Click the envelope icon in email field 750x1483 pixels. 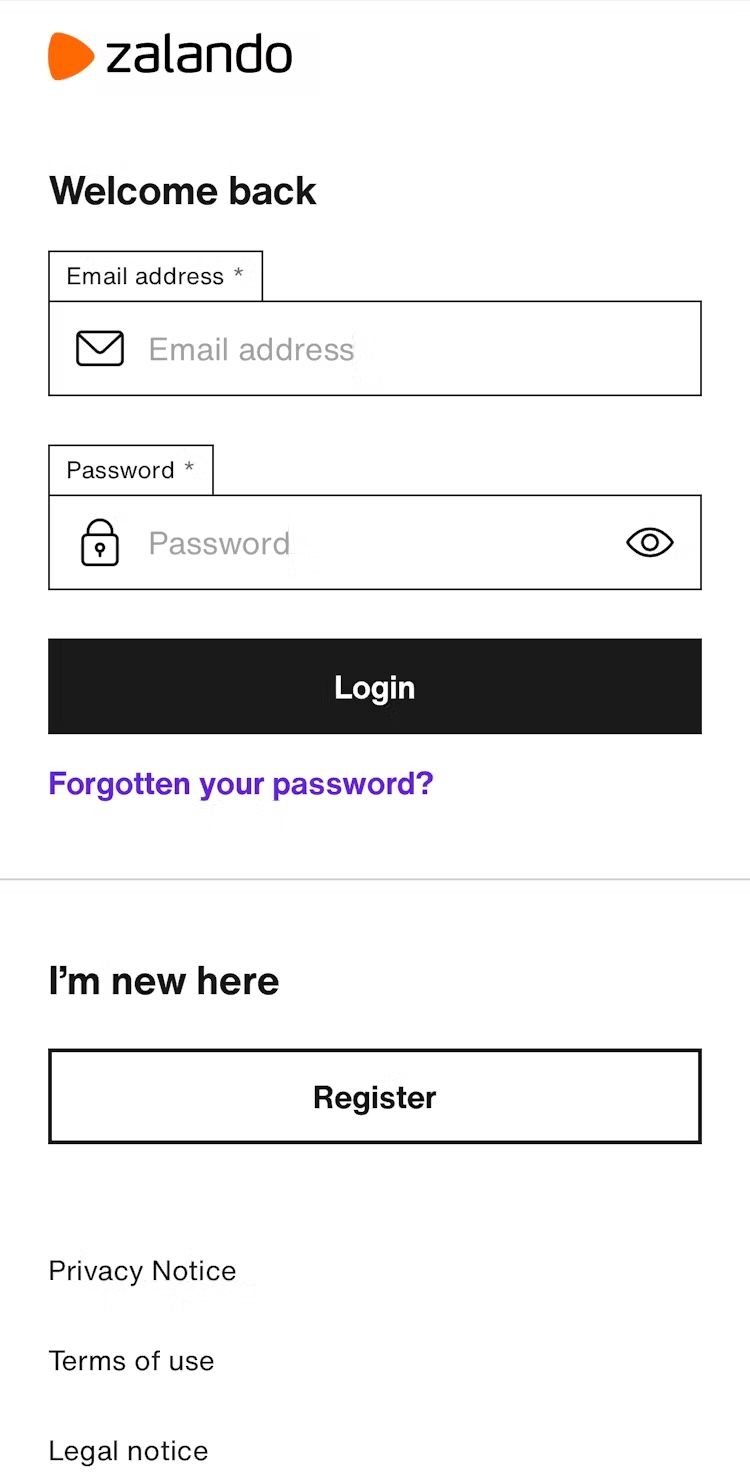tap(100, 349)
